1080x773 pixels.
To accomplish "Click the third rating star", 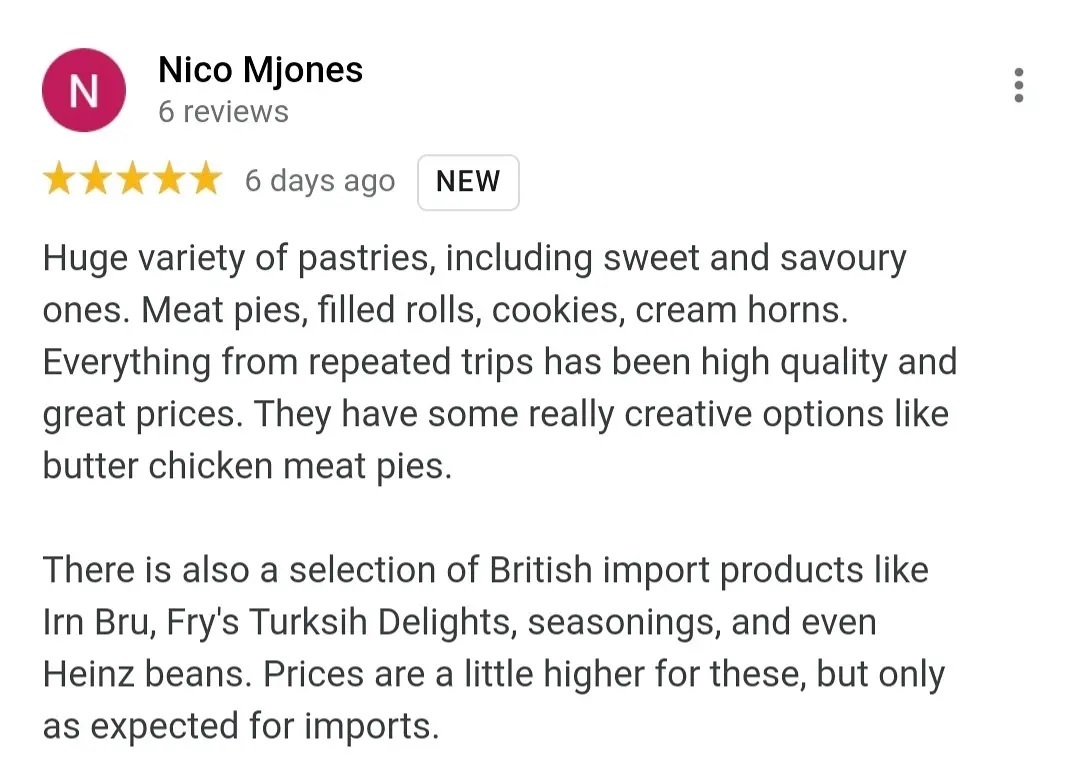I will pyautogui.click(x=132, y=181).
